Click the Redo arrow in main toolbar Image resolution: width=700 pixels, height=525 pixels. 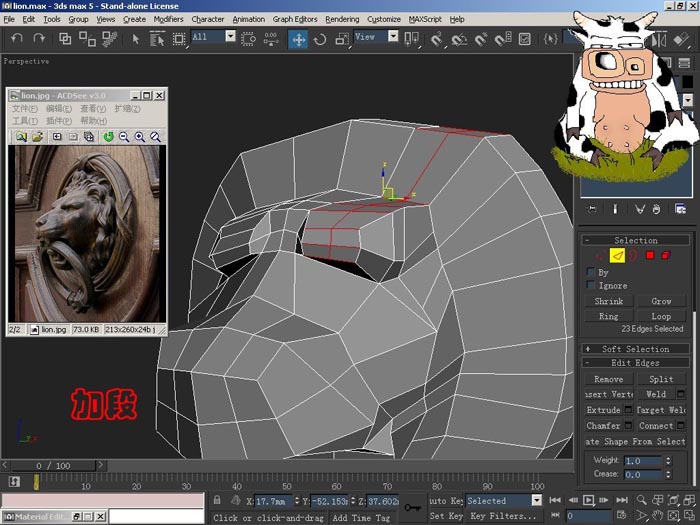39,38
